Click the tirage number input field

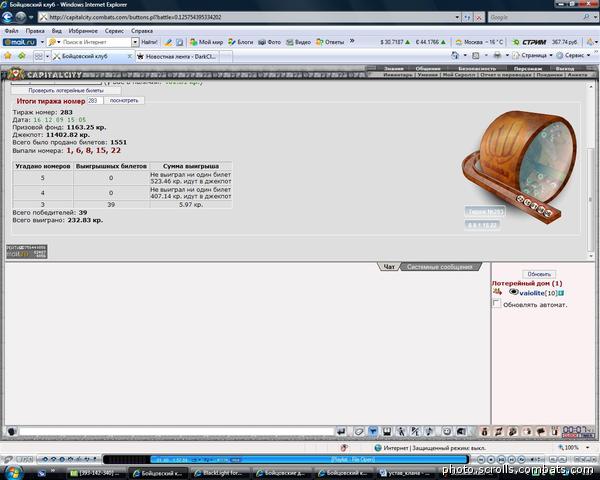[95, 101]
